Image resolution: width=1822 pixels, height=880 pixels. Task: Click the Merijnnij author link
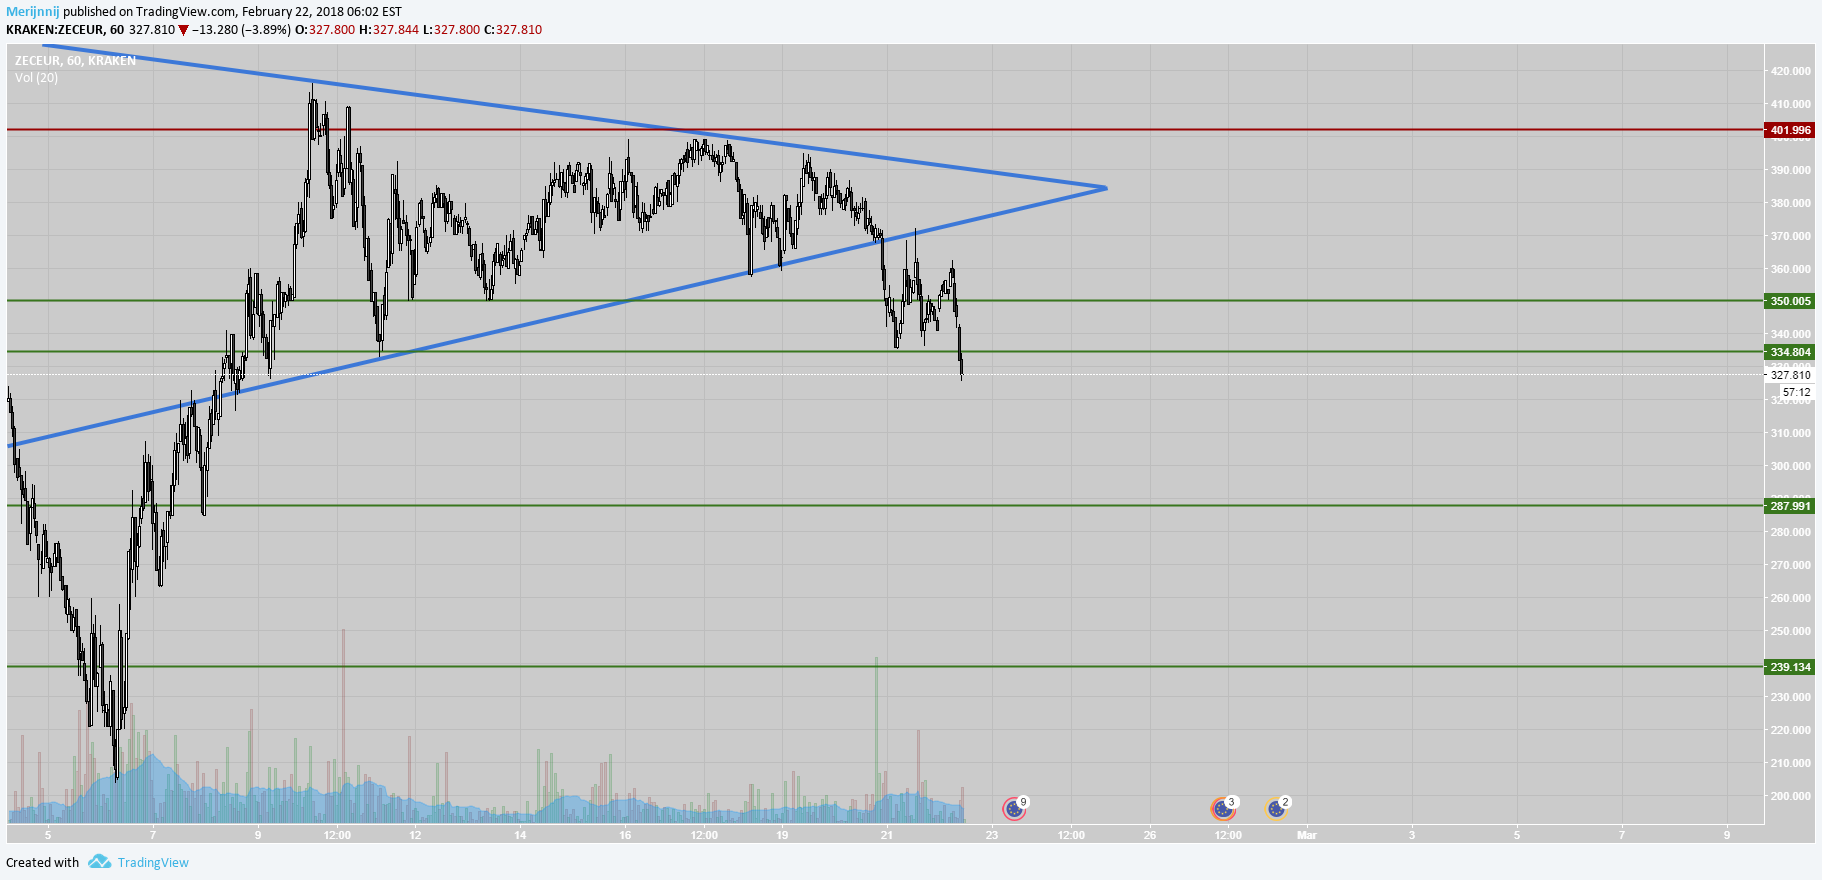tap(33, 12)
